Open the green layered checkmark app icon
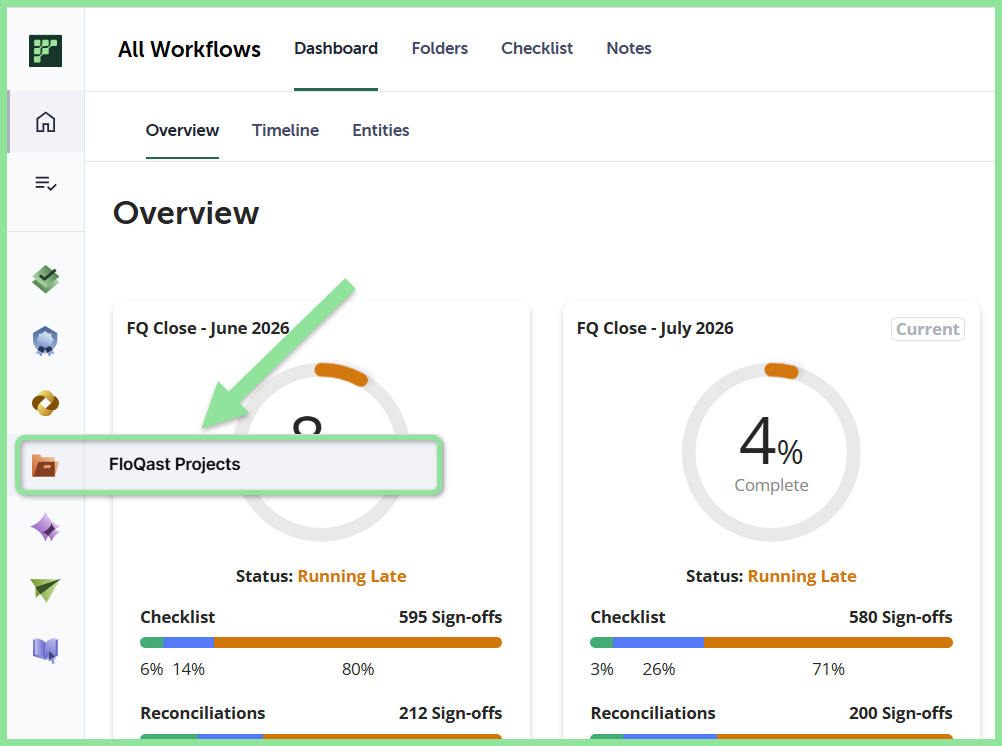 point(45,279)
